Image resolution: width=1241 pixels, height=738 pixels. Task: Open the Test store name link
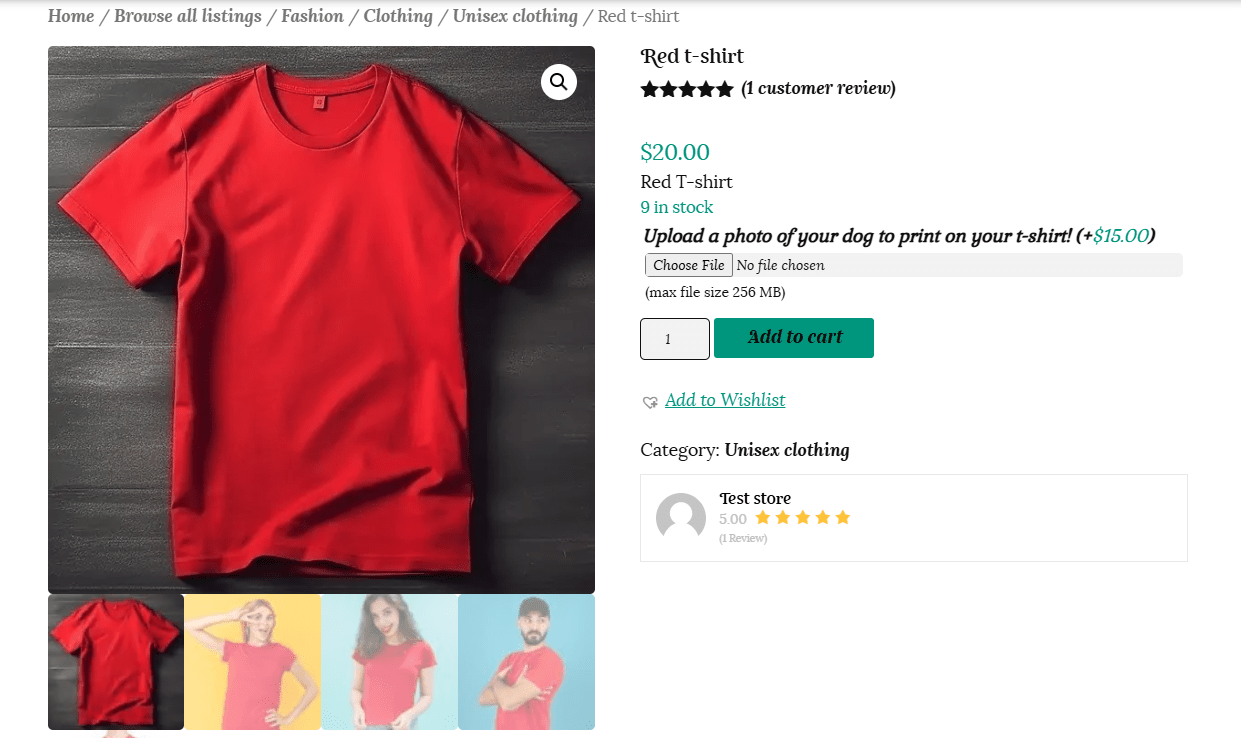pyautogui.click(x=755, y=498)
